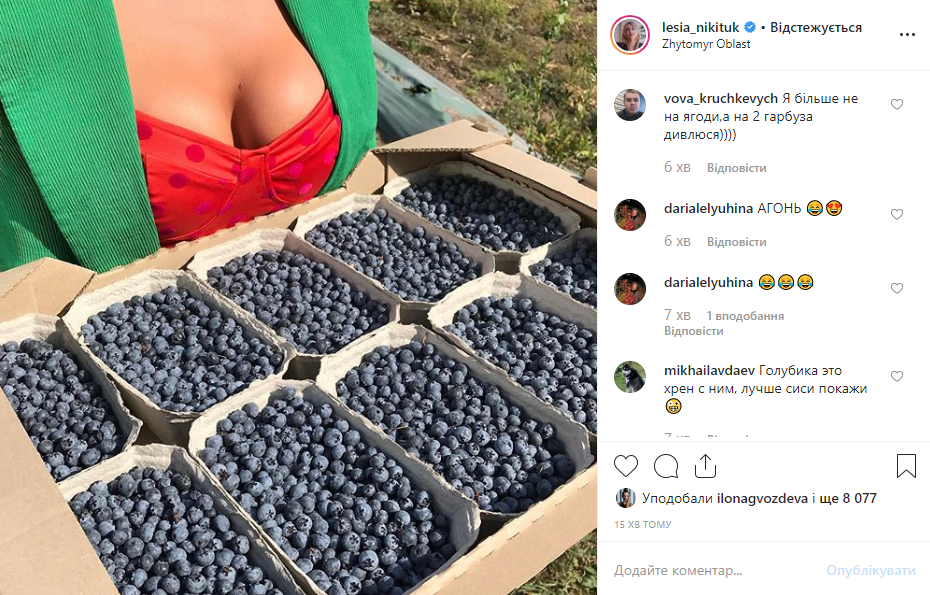Image resolution: width=930 pixels, height=595 pixels.
Task: Open Zhytomyr Oblast location link
Action: coord(706,44)
